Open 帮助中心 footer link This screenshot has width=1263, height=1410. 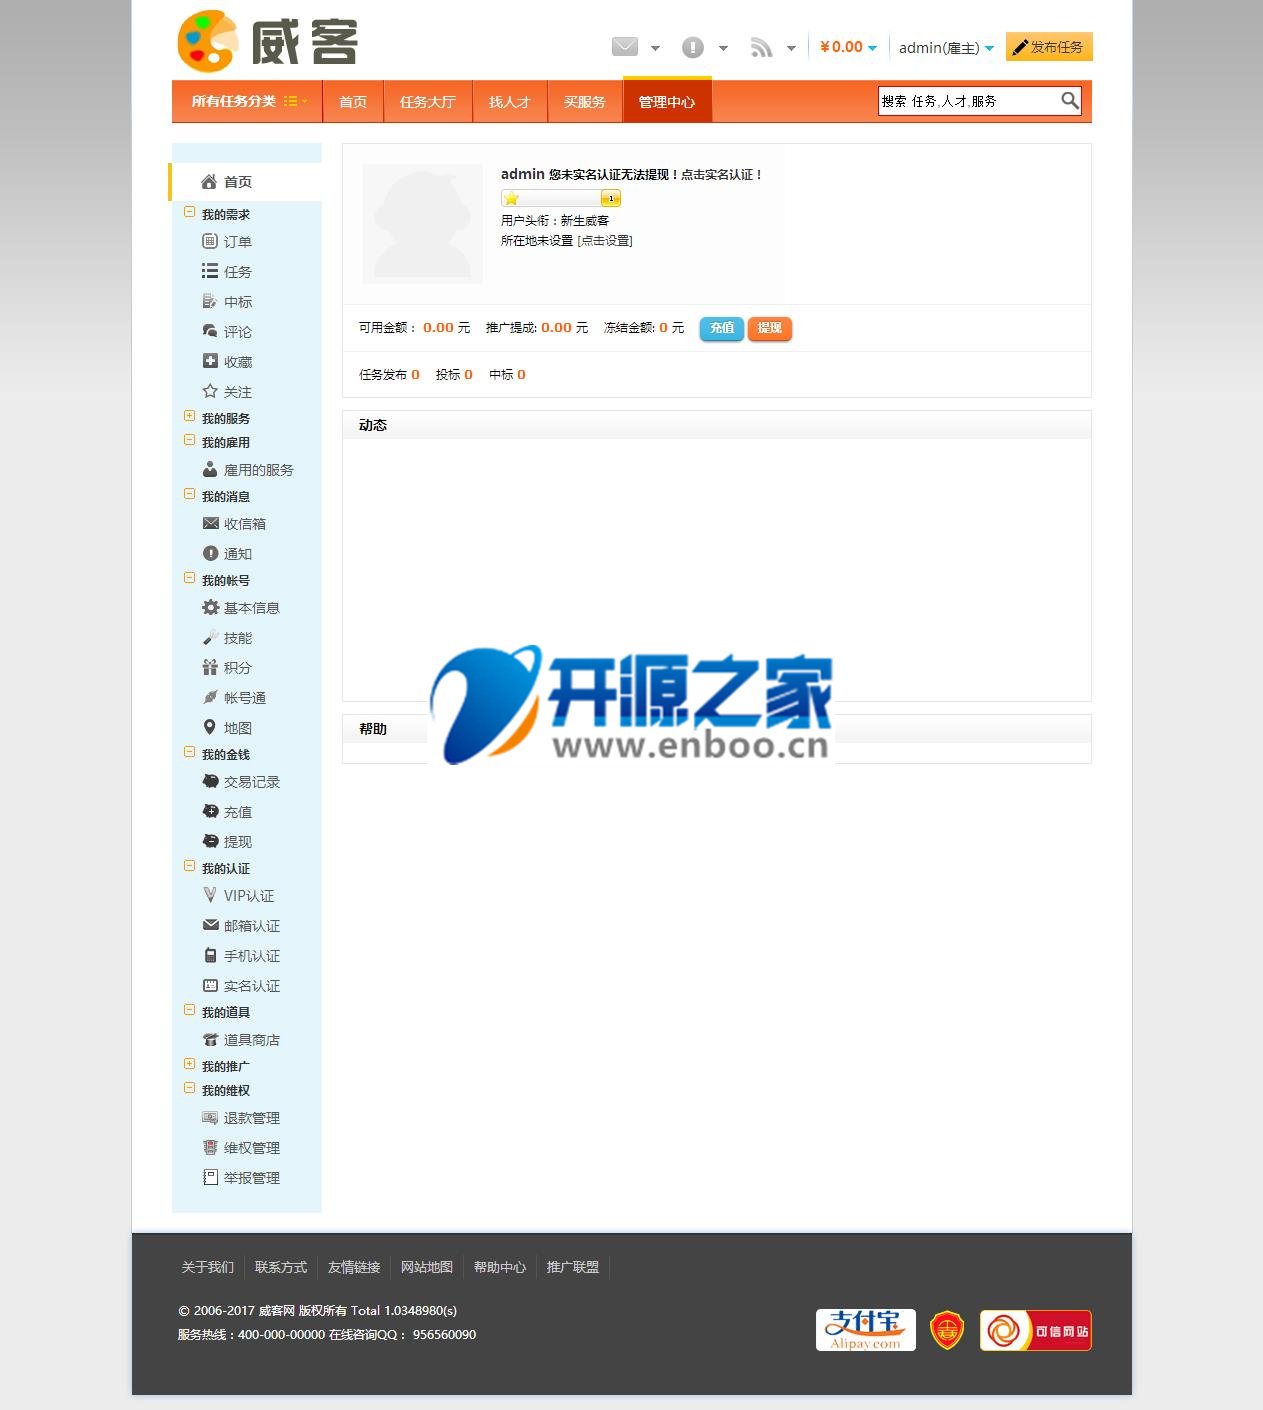[x=500, y=1267]
